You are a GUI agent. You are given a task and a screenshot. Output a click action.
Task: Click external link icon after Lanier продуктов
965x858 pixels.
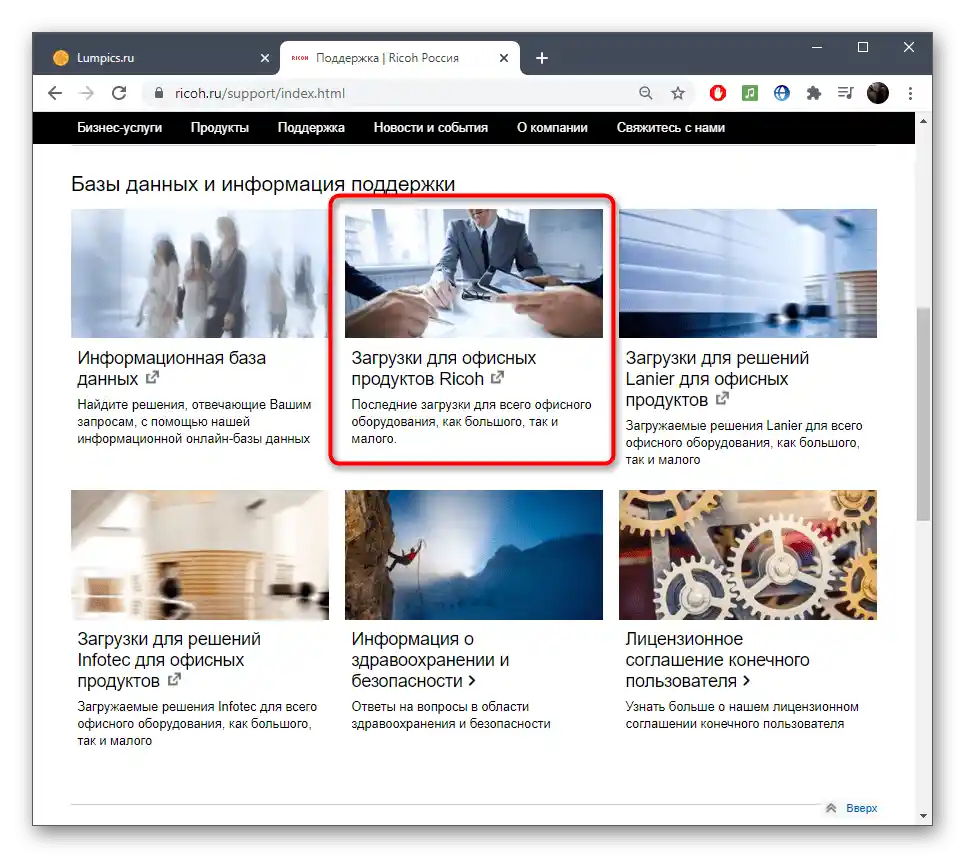click(722, 398)
